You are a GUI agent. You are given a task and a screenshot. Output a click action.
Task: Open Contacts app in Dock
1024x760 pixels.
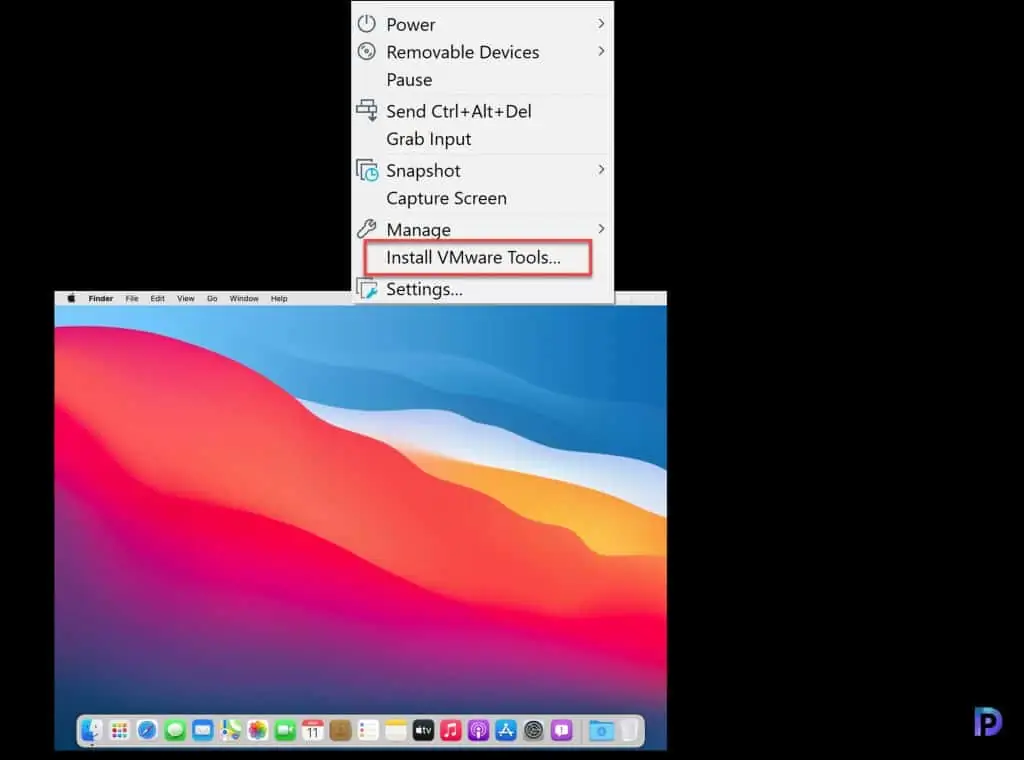click(x=340, y=731)
